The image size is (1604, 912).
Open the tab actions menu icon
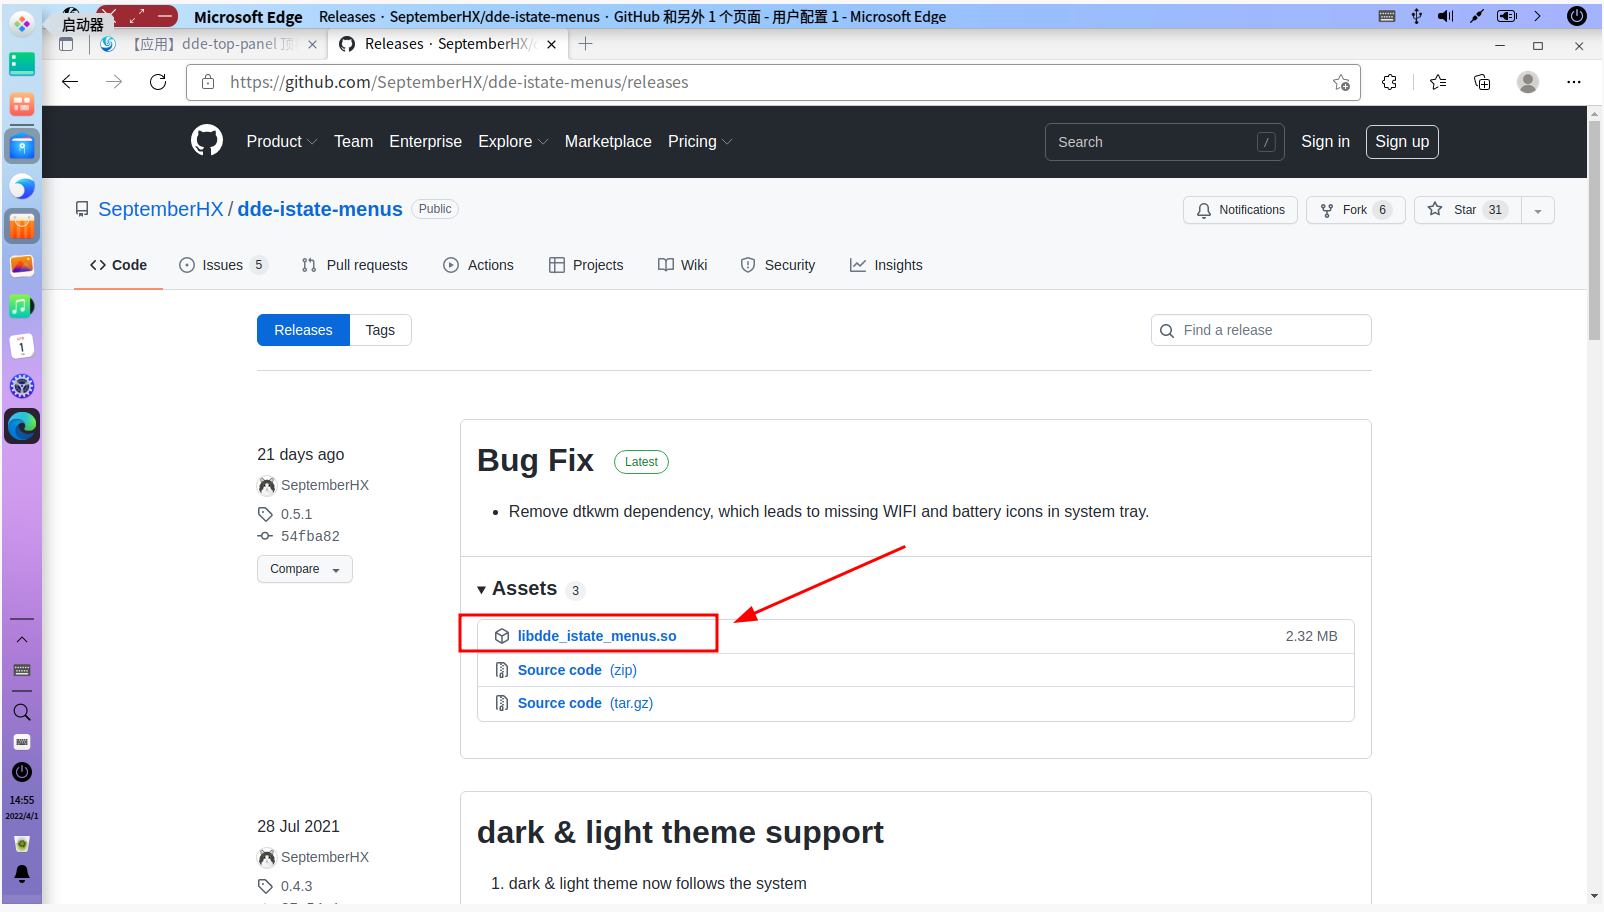66,44
